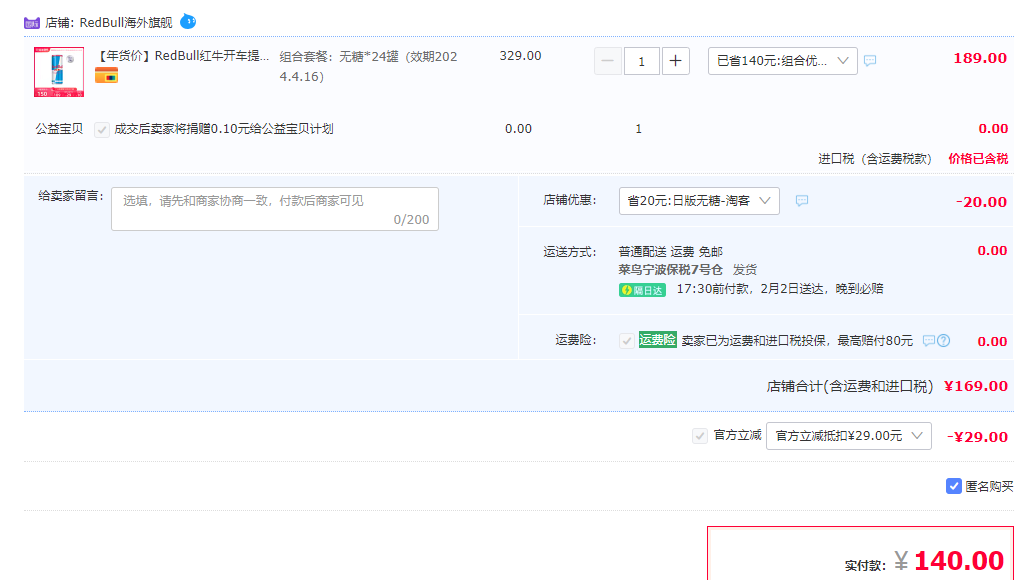Screen dimensions: 1035x580
Task: Click comment icon beside 店铺优惠 dropdown
Action: tap(801, 201)
